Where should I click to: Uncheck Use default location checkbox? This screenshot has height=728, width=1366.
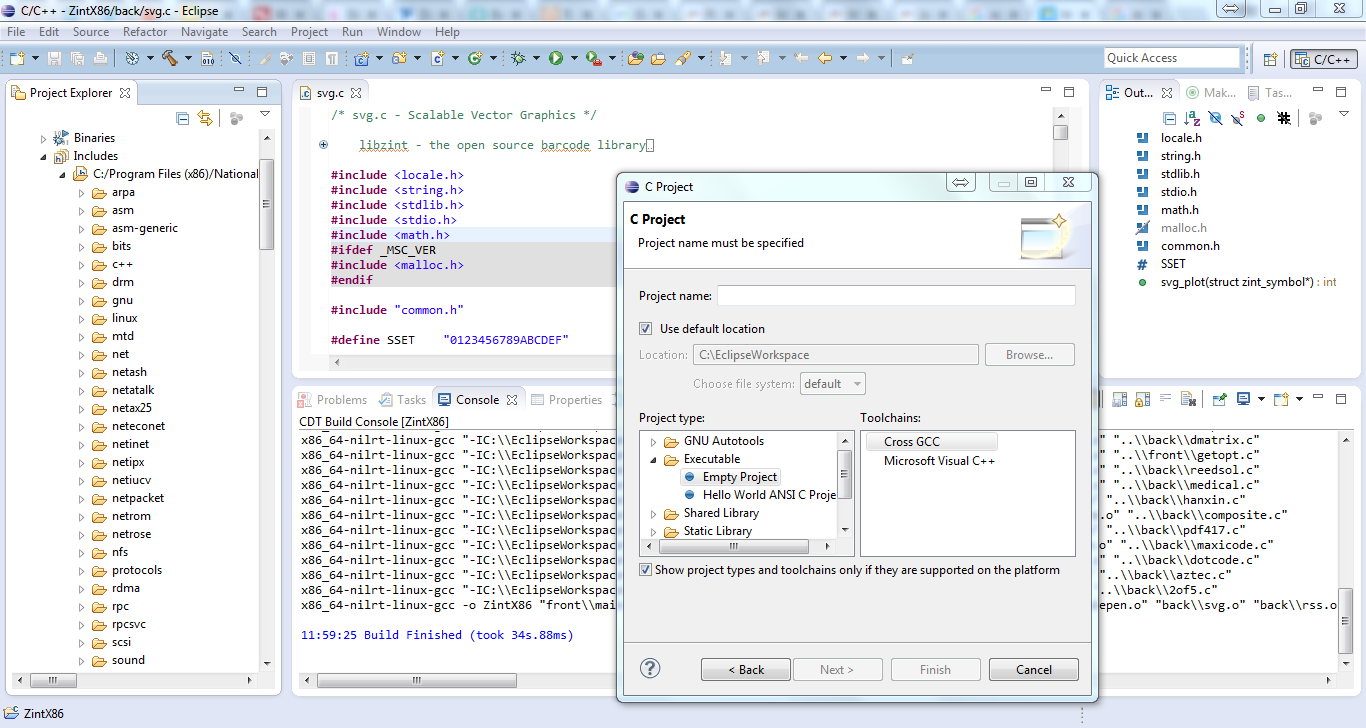[x=646, y=329]
